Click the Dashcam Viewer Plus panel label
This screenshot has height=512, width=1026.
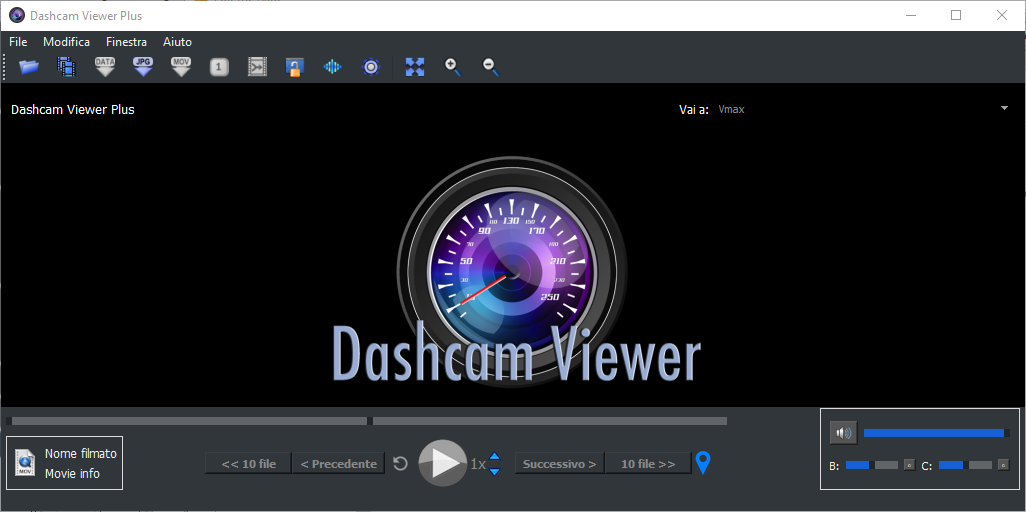73,109
